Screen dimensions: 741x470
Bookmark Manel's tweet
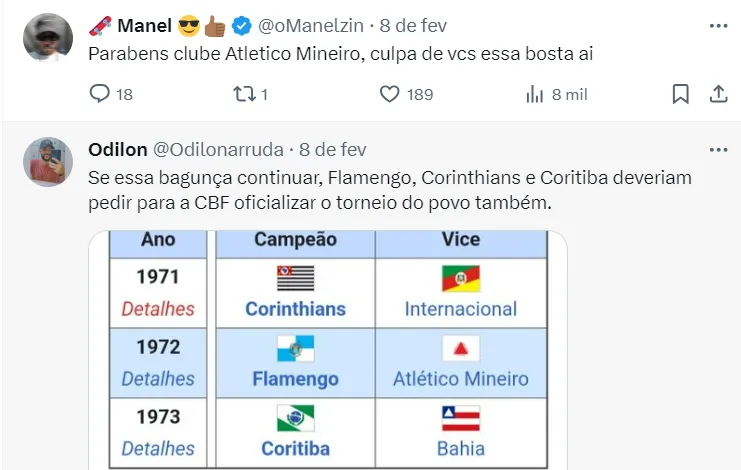click(680, 94)
